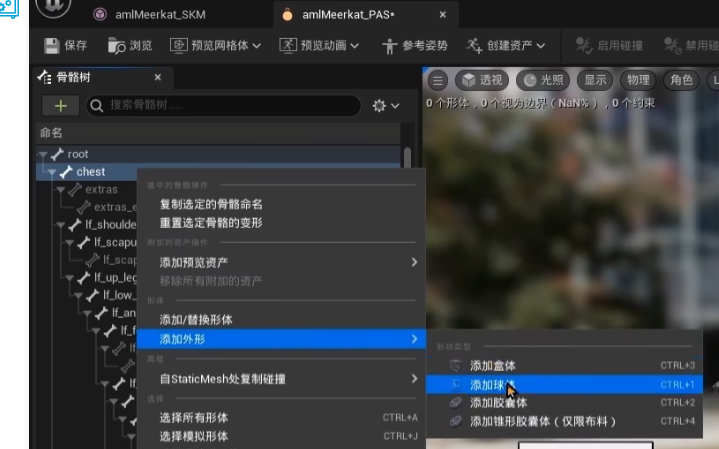
Task: Choose Reset Selected Bone Transforms (重置选定骨骼的变形)
Action: tap(211, 223)
